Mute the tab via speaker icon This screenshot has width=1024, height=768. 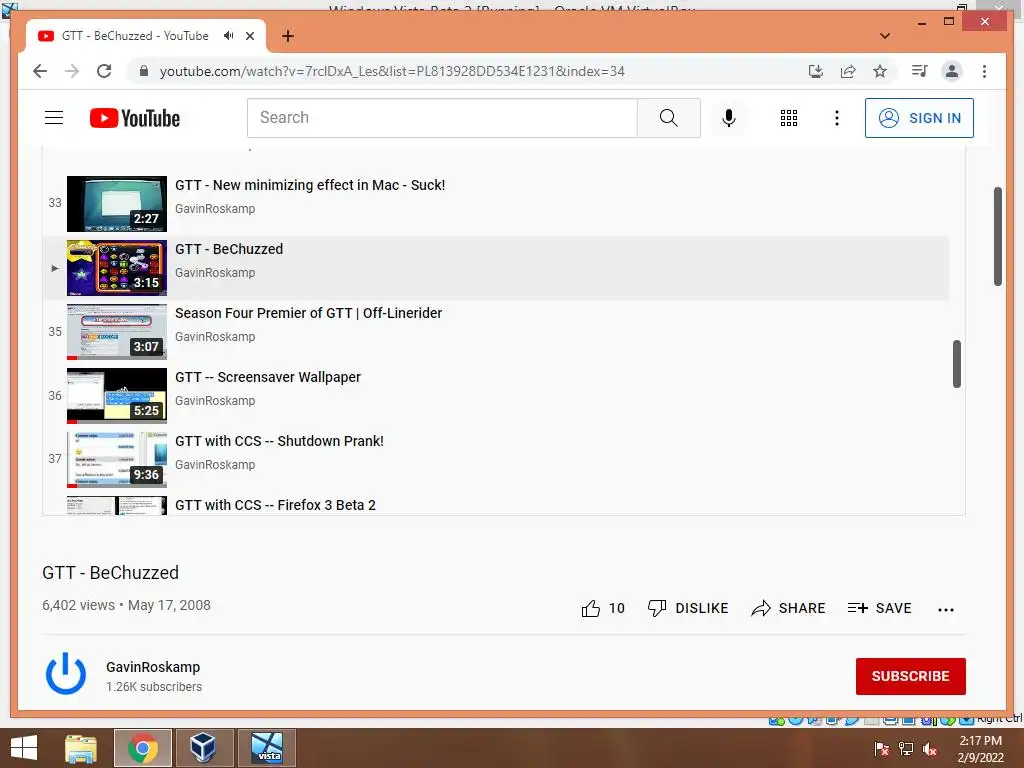pyautogui.click(x=229, y=35)
